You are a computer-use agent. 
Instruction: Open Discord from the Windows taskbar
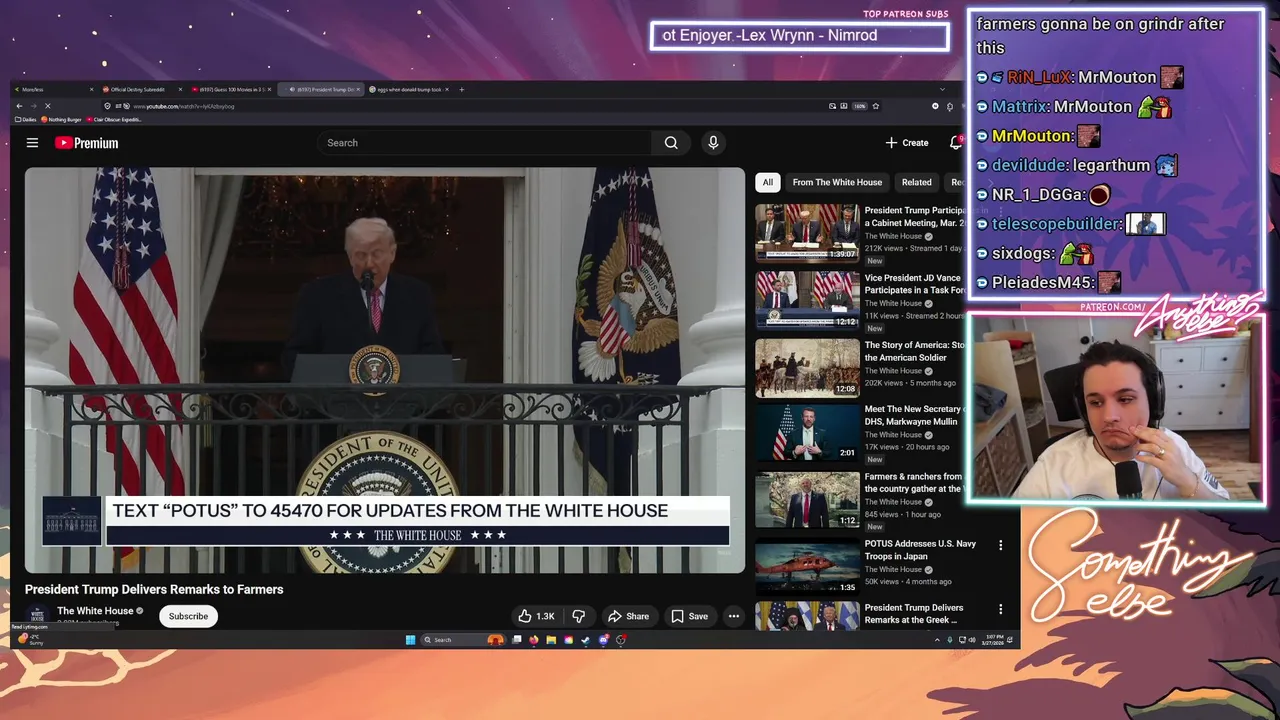(x=603, y=640)
